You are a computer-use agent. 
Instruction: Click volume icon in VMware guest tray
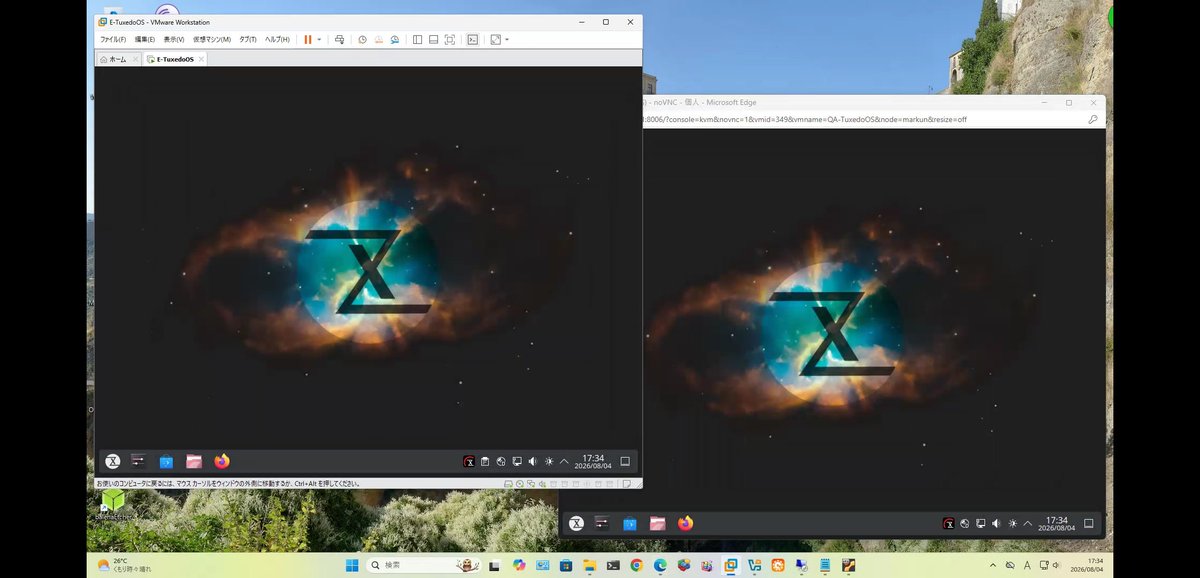click(533, 461)
